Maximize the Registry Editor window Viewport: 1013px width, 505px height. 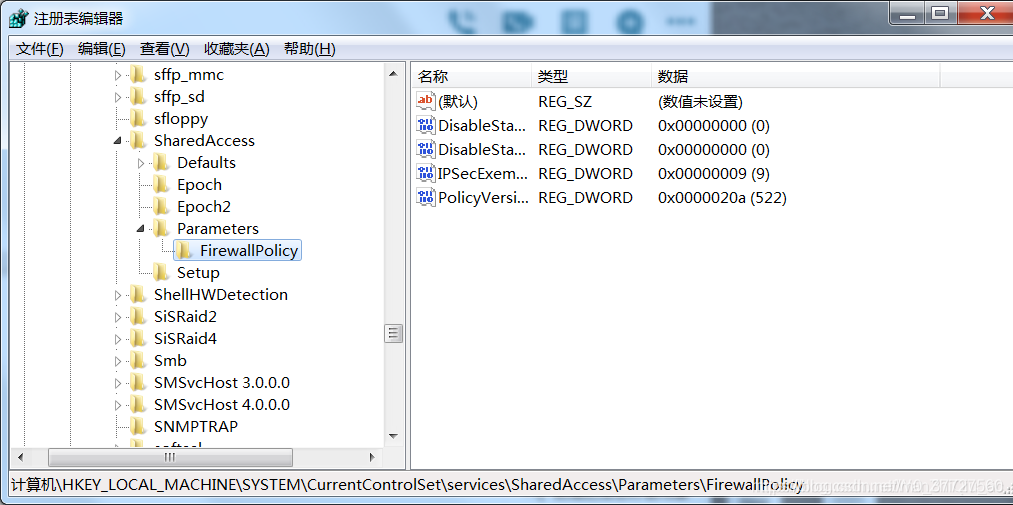point(939,12)
